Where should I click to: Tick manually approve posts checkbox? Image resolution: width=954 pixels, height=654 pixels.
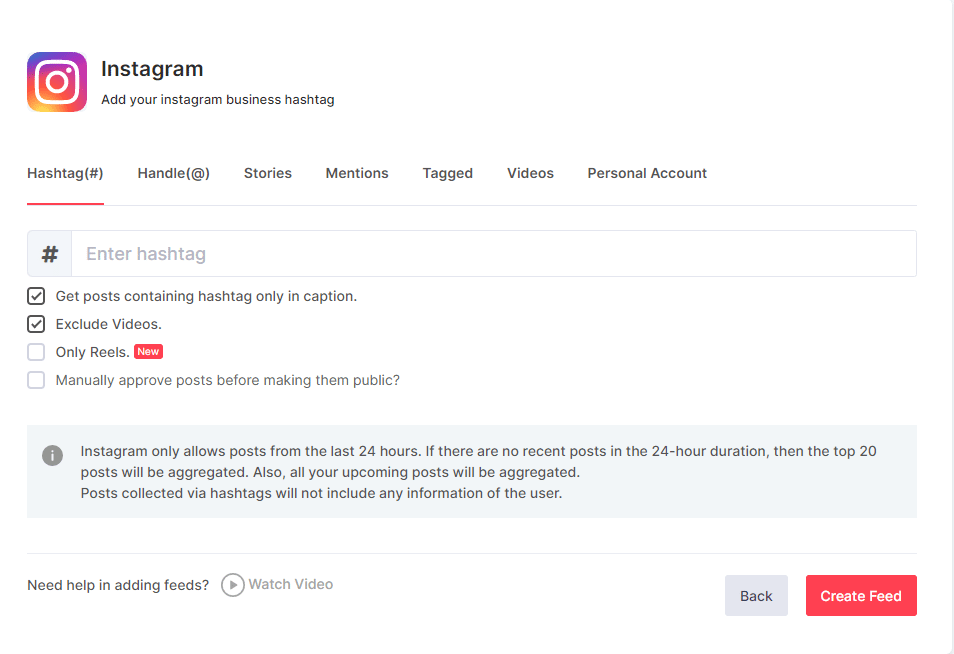pos(36,380)
